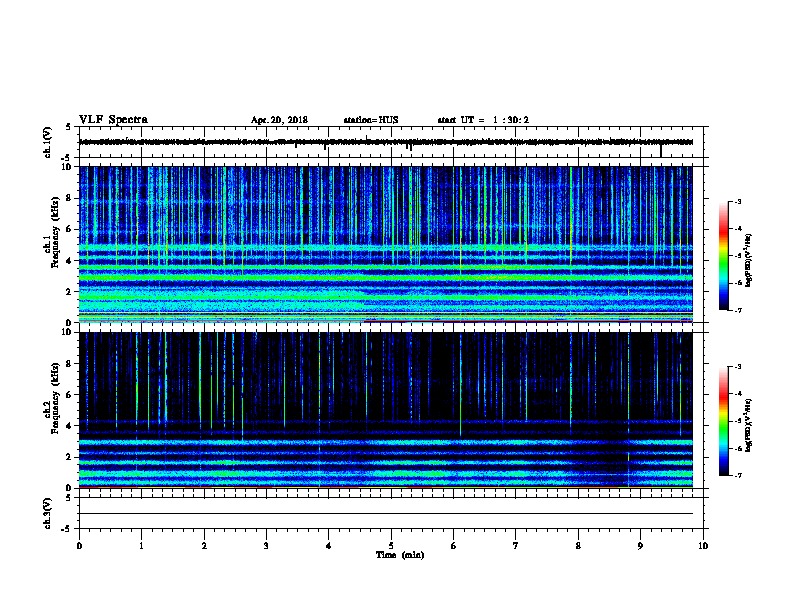Click the ch.1 colorbar log(PSD) label
The height and width of the screenshot is (612, 792).
749,260
